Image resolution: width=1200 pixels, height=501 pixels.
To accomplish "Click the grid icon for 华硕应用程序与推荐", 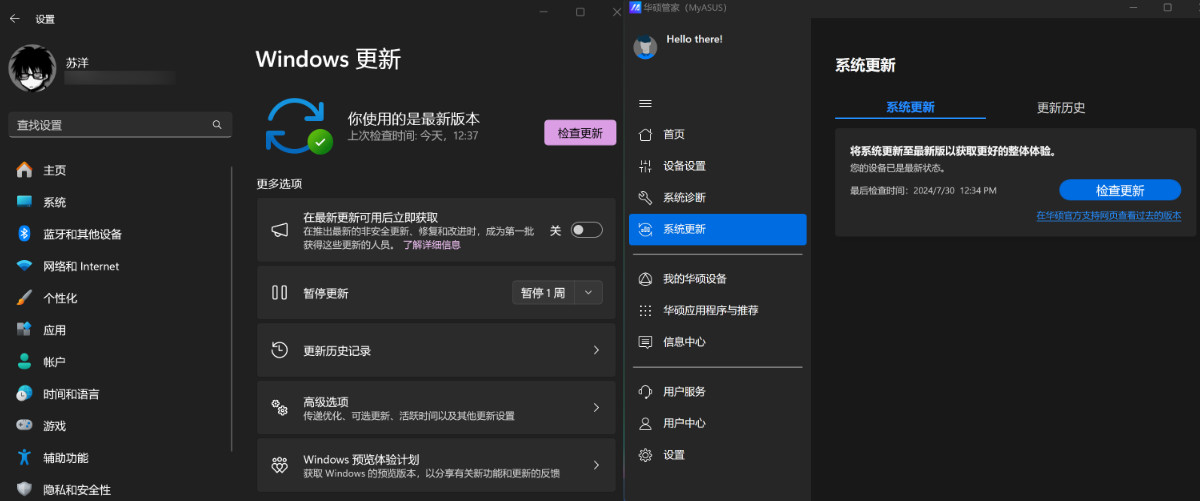I will pos(645,310).
